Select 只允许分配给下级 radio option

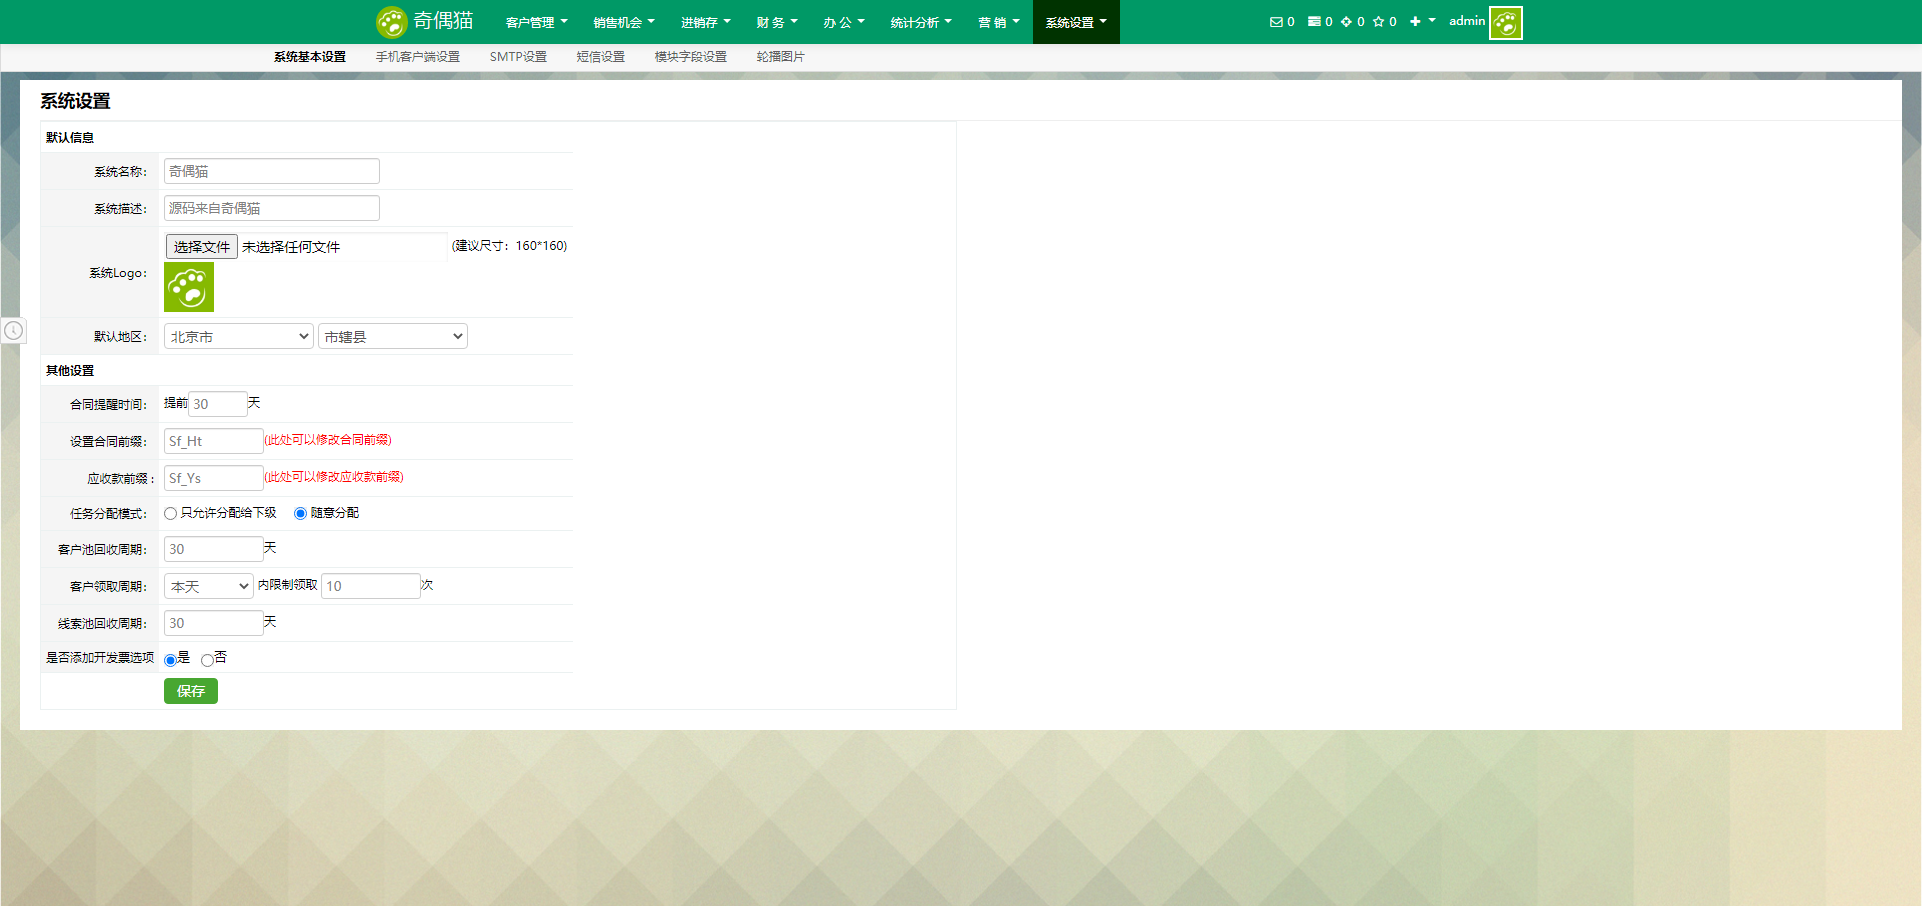point(170,514)
